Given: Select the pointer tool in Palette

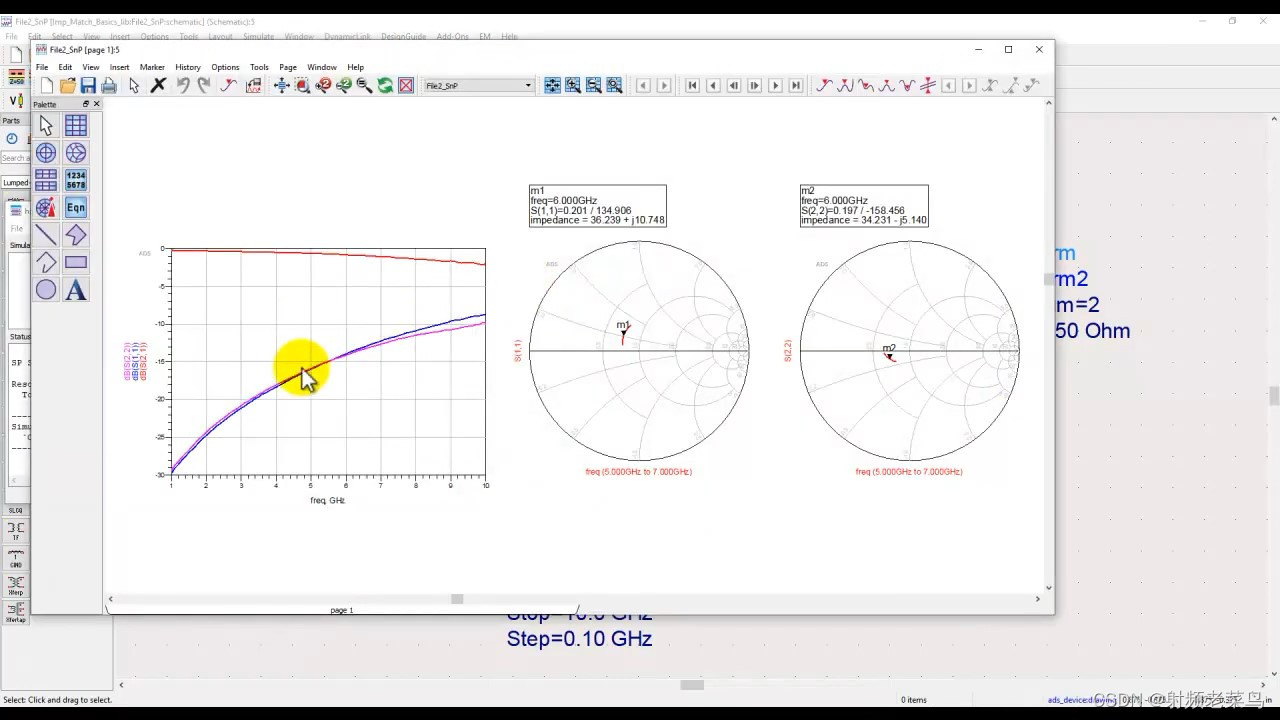Looking at the screenshot, I should click(x=46, y=125).
